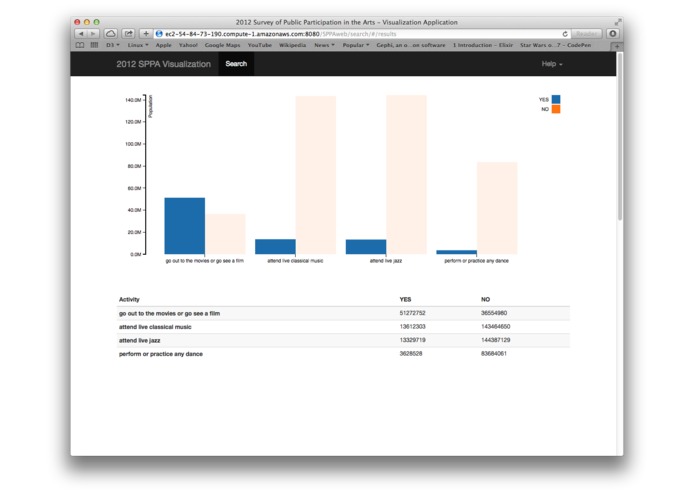
Task: Open the Linux bookmarks folder dropdown
Action: [138, 45]
